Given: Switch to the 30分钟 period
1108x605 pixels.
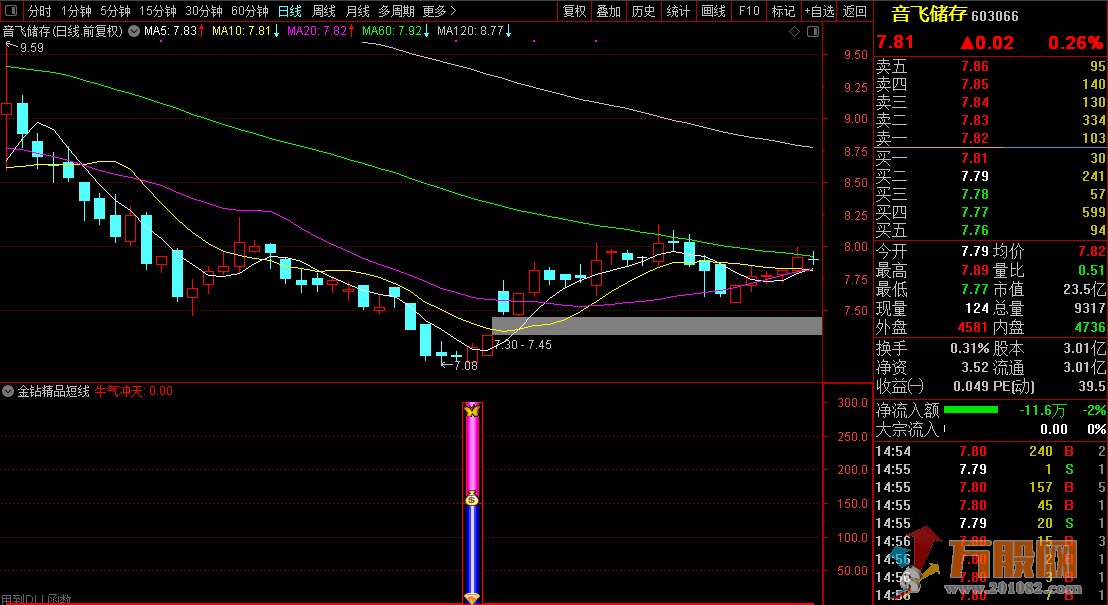Looking at the screenshot, I should [204, 11].
